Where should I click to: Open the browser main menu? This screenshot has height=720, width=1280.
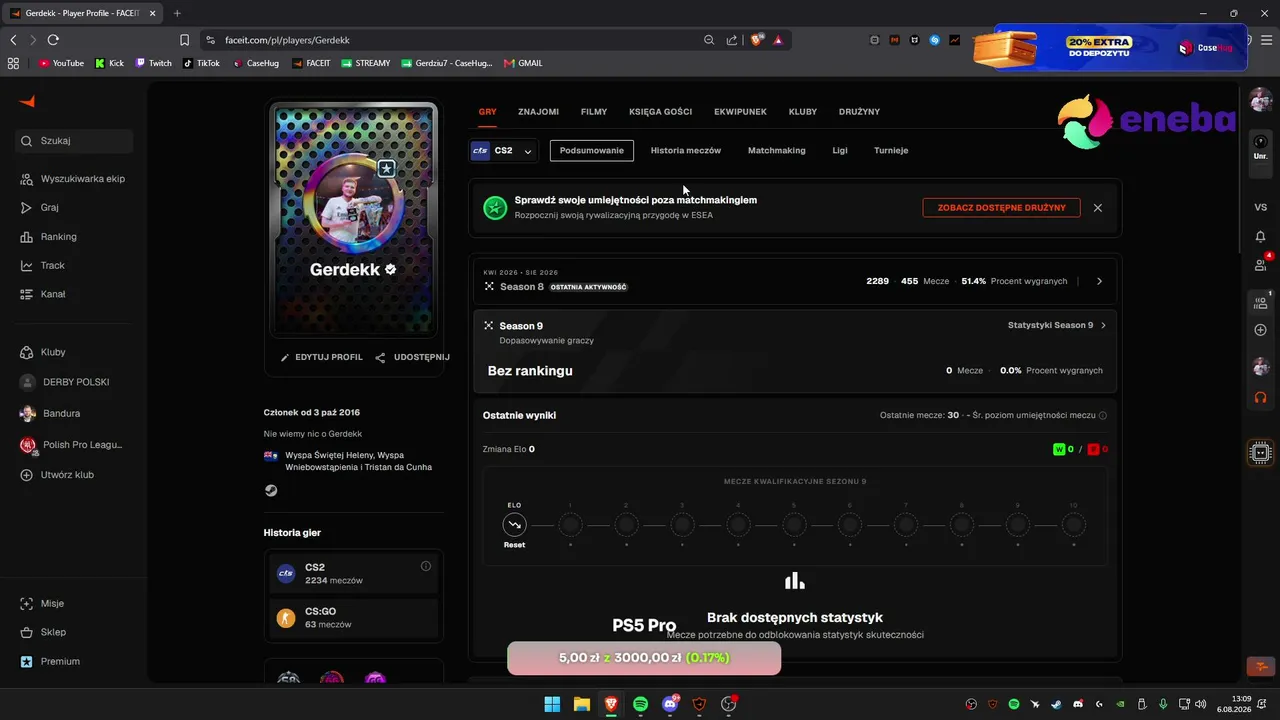tap(1264, 40)
